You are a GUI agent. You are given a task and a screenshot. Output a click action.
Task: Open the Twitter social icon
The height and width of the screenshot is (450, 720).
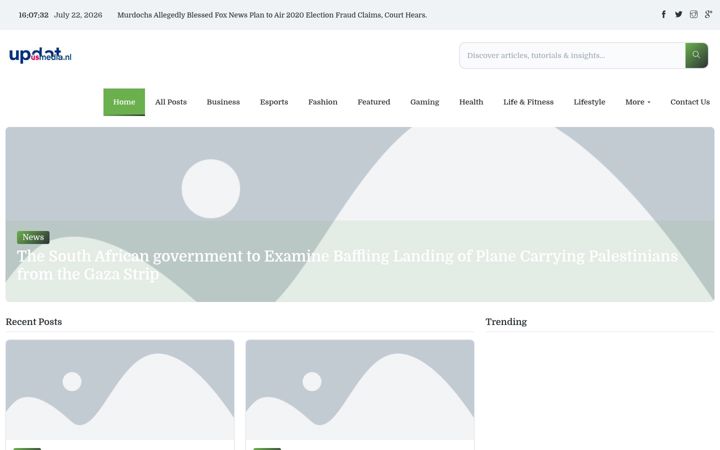(678, 14)
